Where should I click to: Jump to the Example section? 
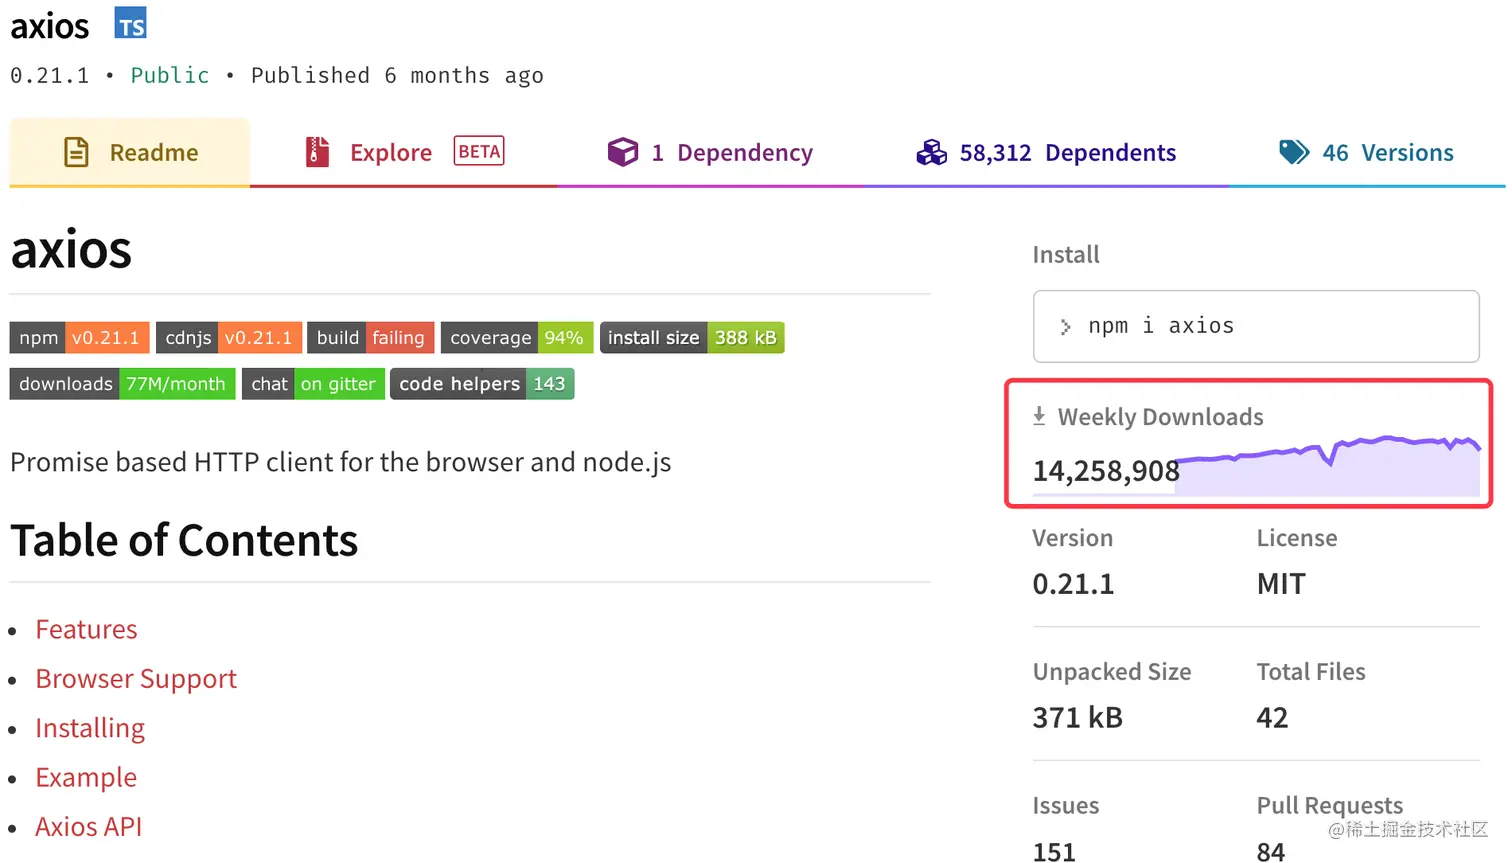pos(86,777)
